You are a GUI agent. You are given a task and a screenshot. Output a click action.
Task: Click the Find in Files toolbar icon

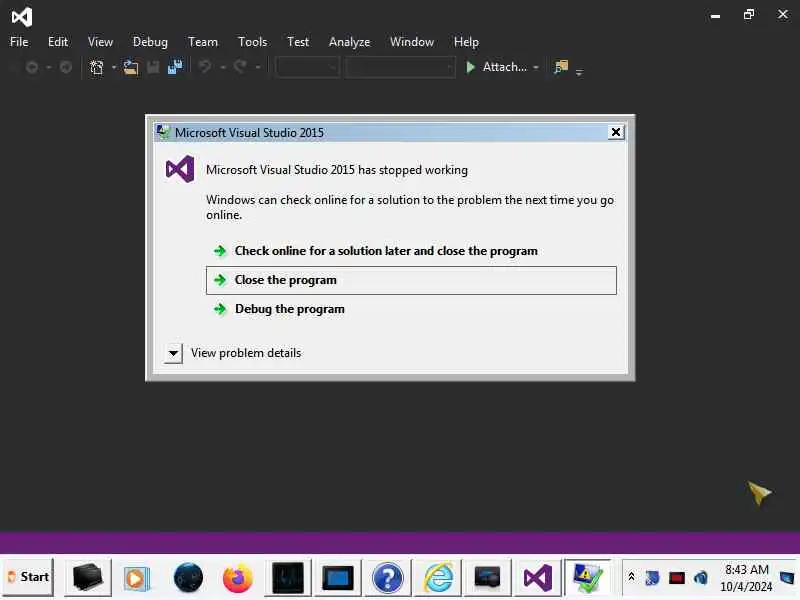point(561,67)
